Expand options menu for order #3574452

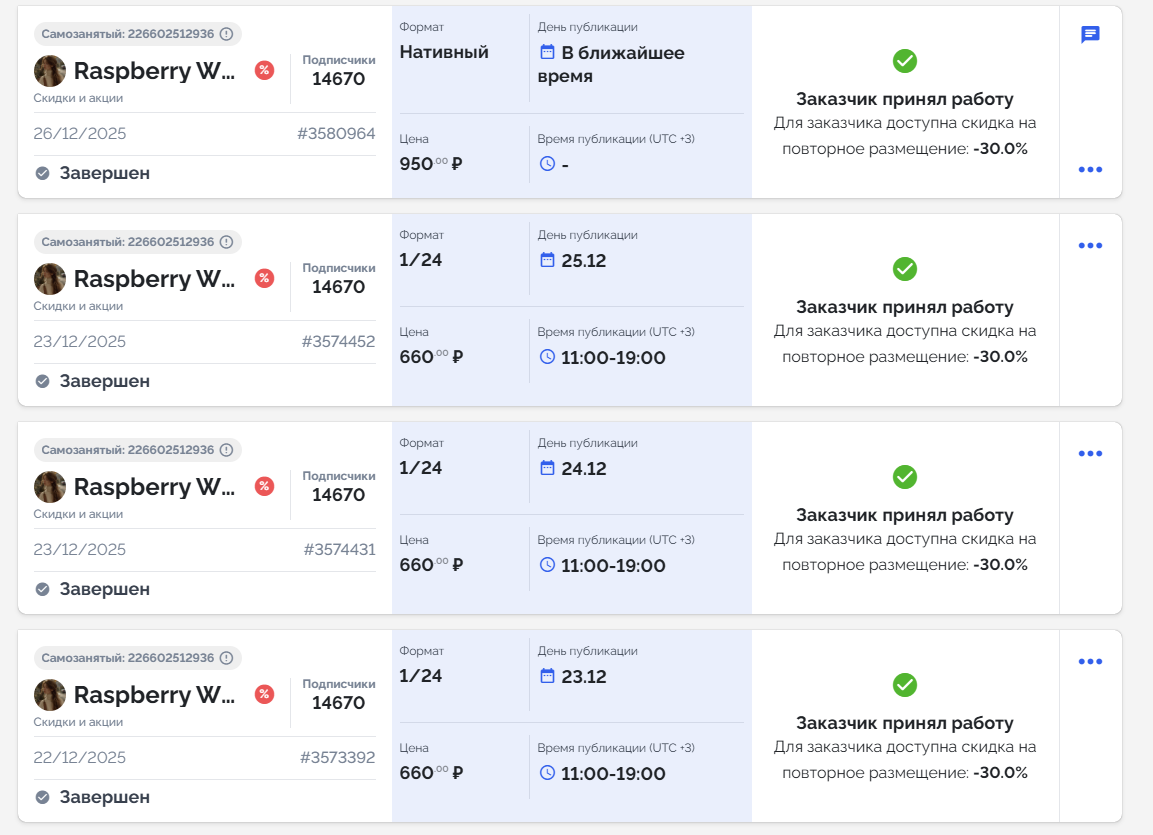tap(1090, 246)
